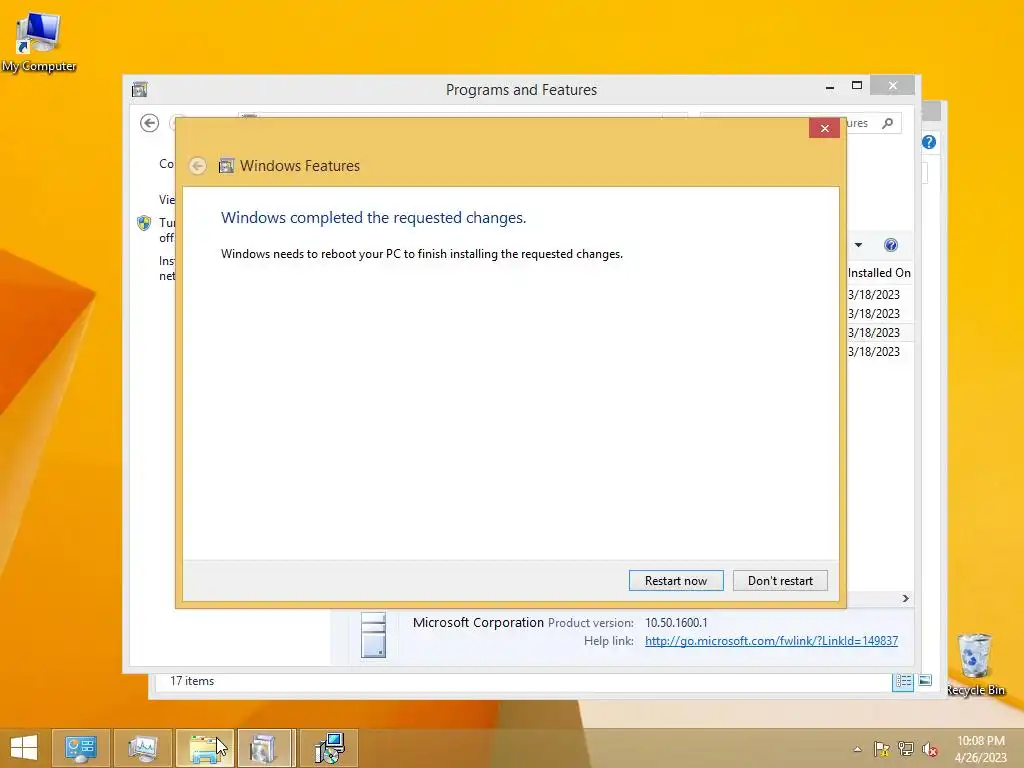The height and width of the screenshot is (768, 1024).
Task: Close the Windows Features dialog
Action: click(x=824, y=128)
